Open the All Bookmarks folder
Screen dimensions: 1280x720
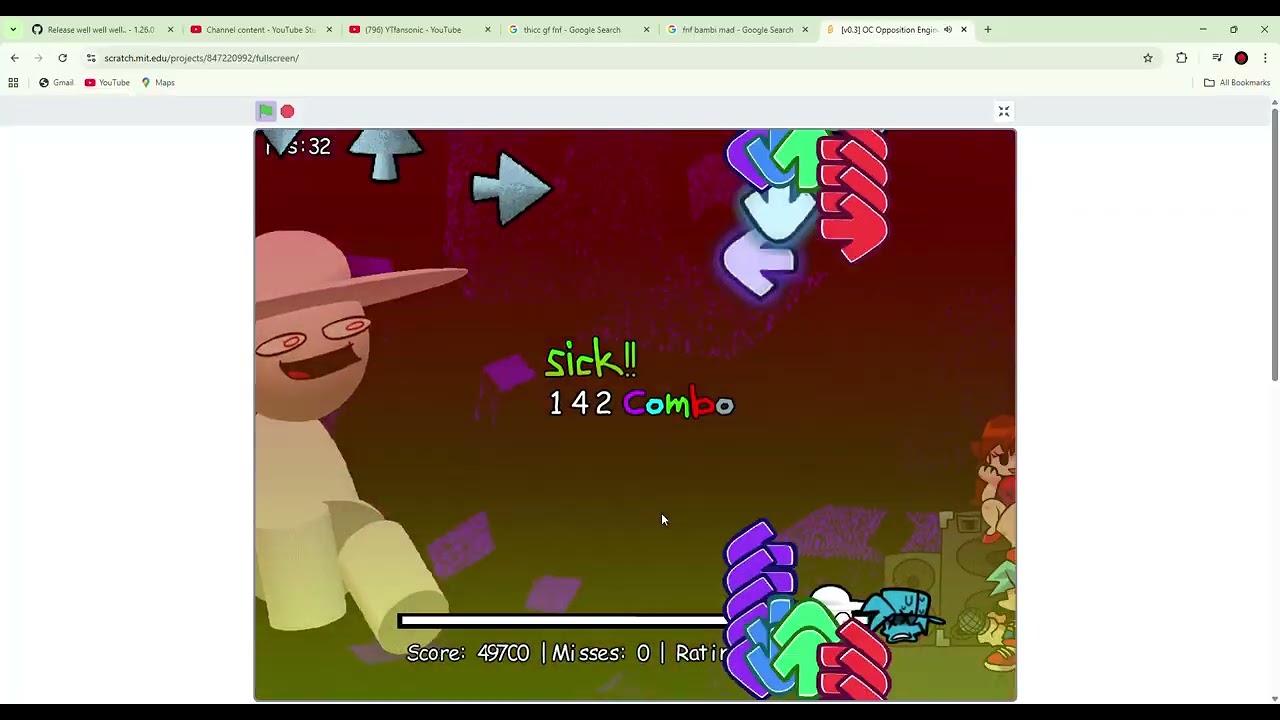tap(1237, 83)
